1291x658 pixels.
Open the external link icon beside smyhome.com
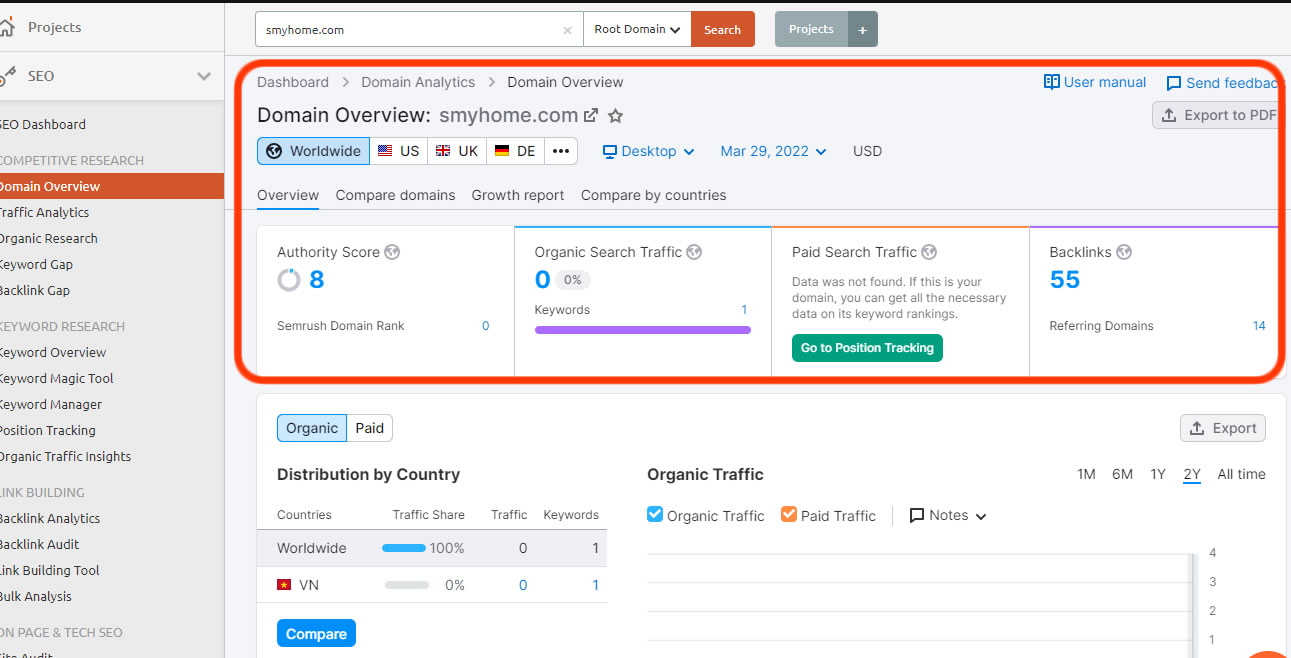click(x=591, y=115)
